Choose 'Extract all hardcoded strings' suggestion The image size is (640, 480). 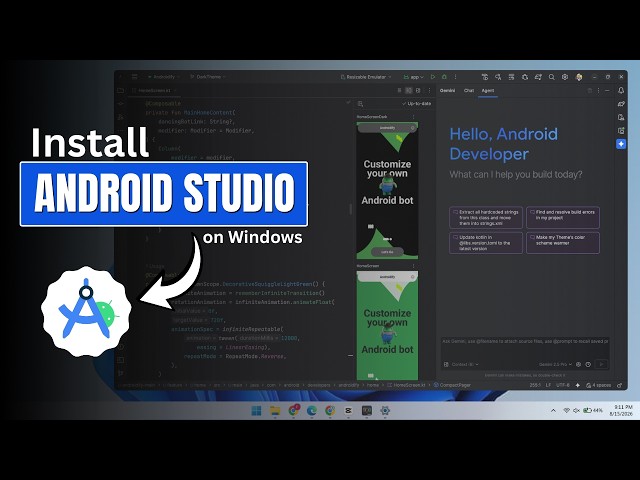click(x=486, y=218)
